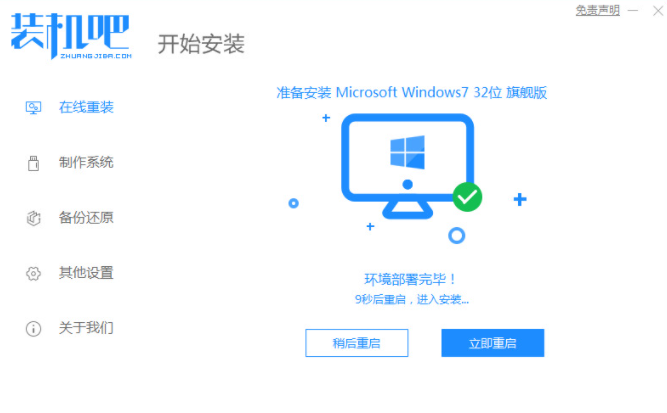Select 制作系统 in the sidebar

[x=86, y=162]
